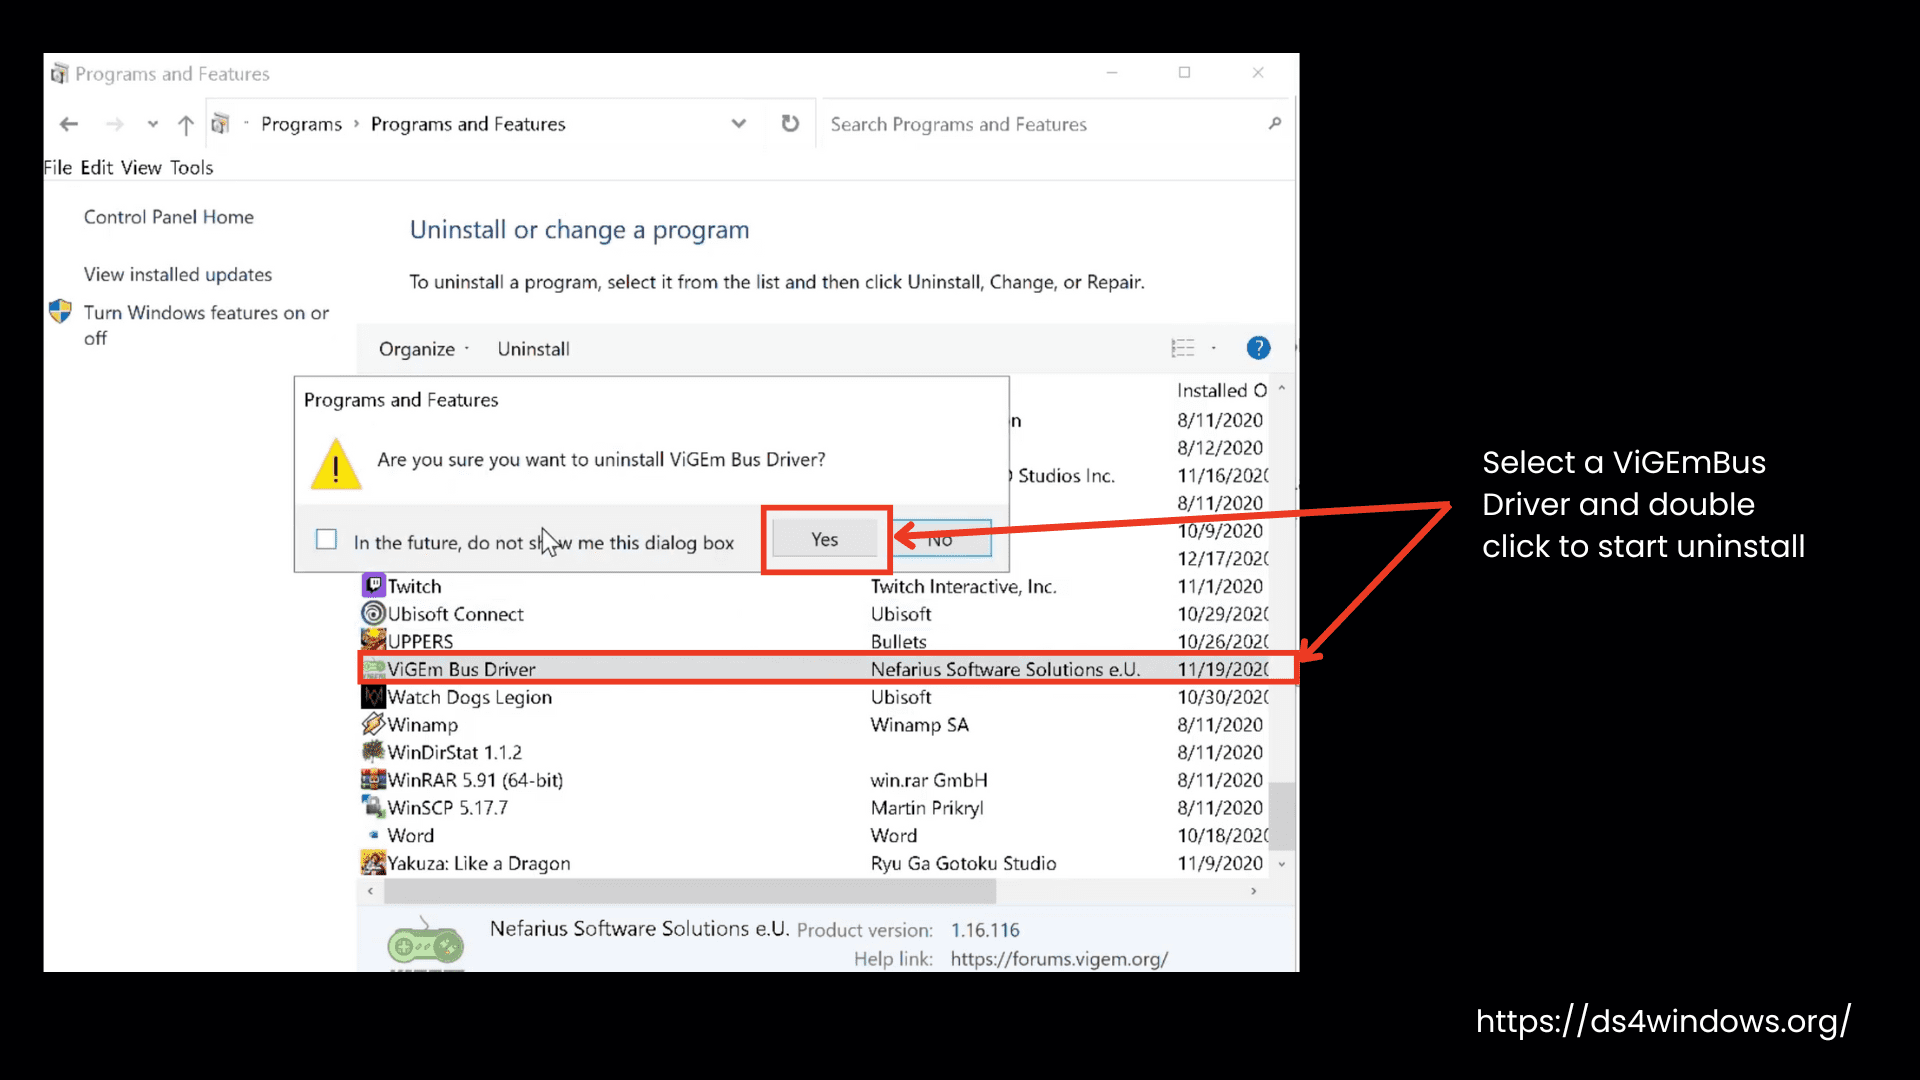Open the View menu
Screen dimensions: 1920x1080
[x=141, y=167]
